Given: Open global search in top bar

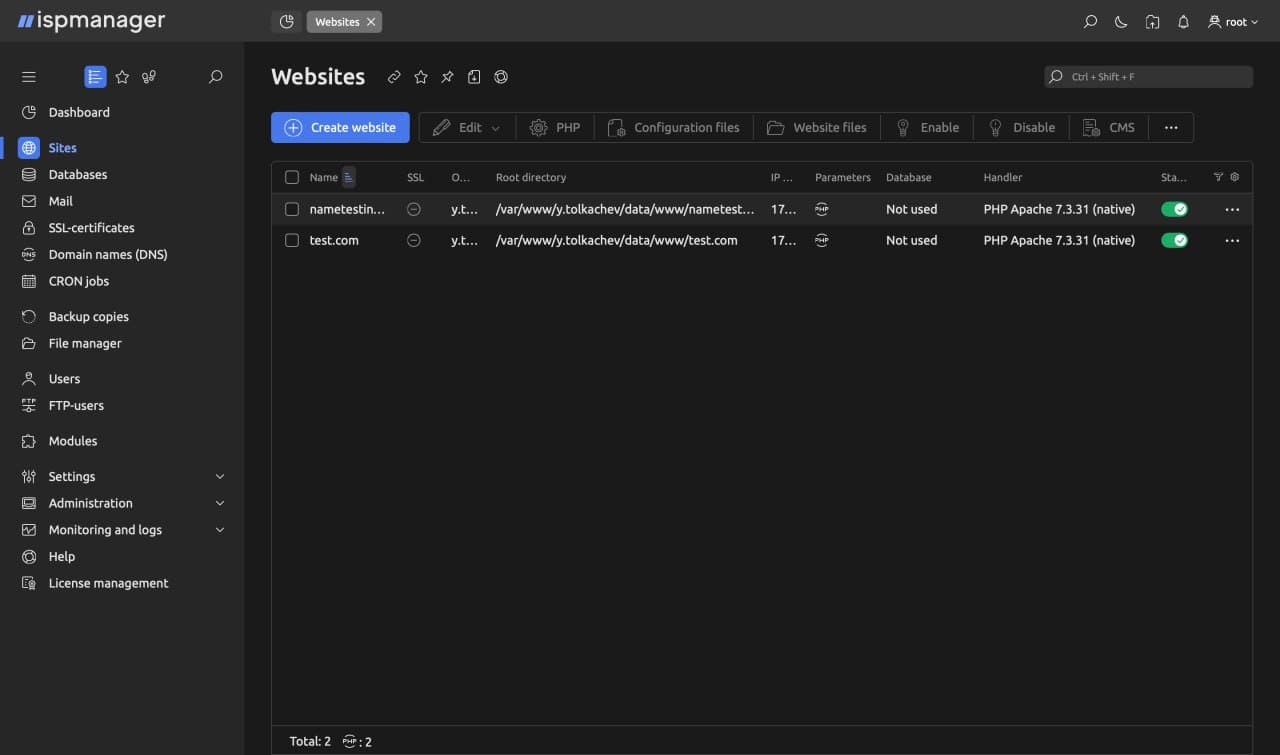Looking at the screenshot, I should (1090, 22).
